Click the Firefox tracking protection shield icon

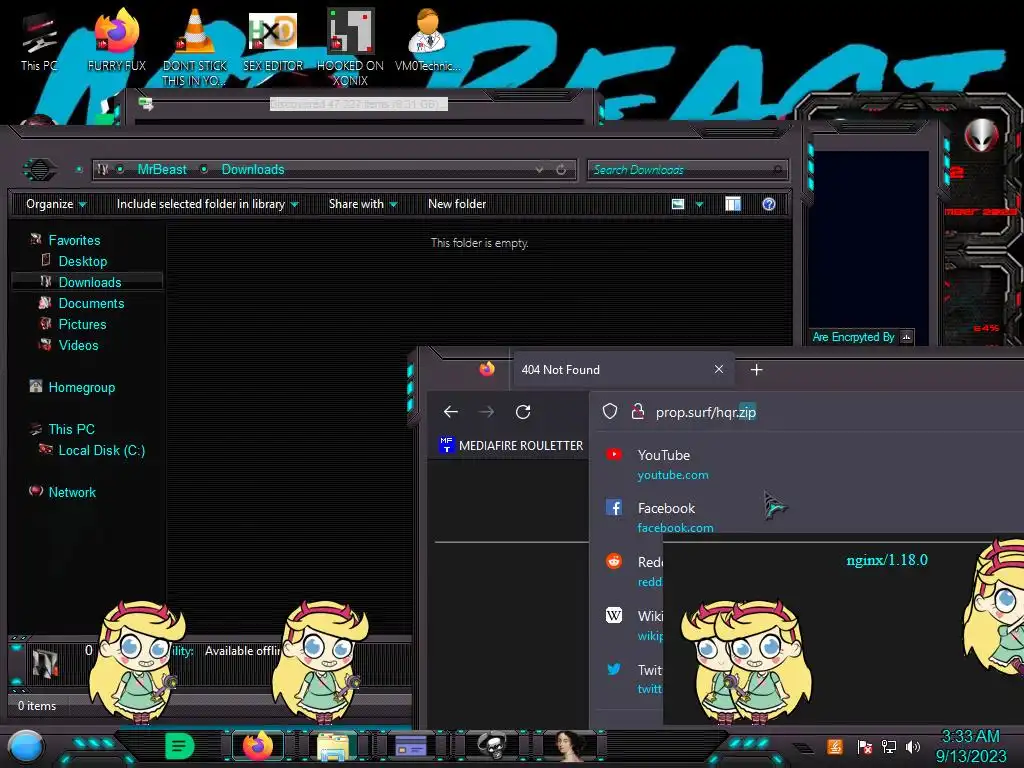tap(609, 411)
